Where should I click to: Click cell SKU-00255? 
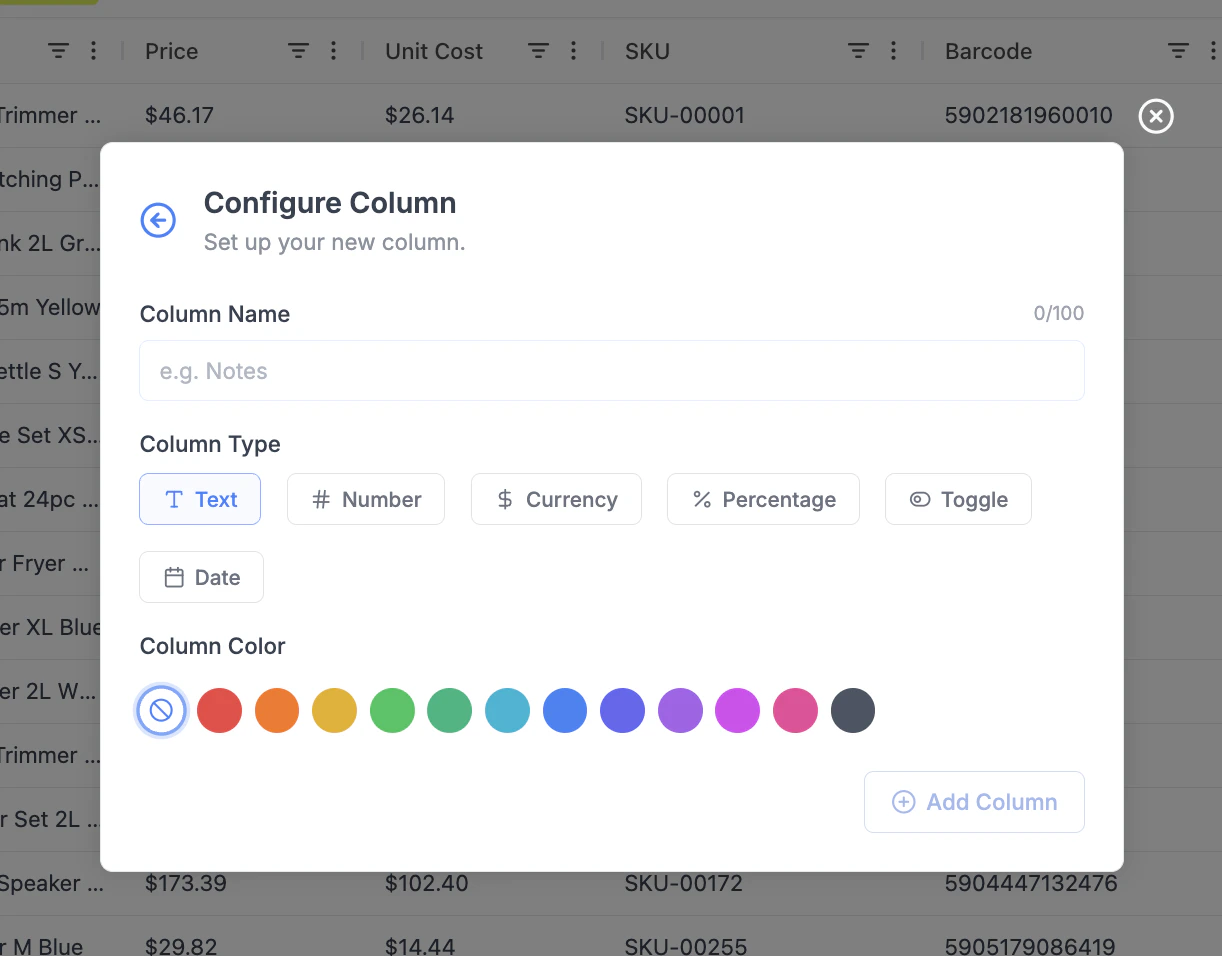[x=685, y=946]
